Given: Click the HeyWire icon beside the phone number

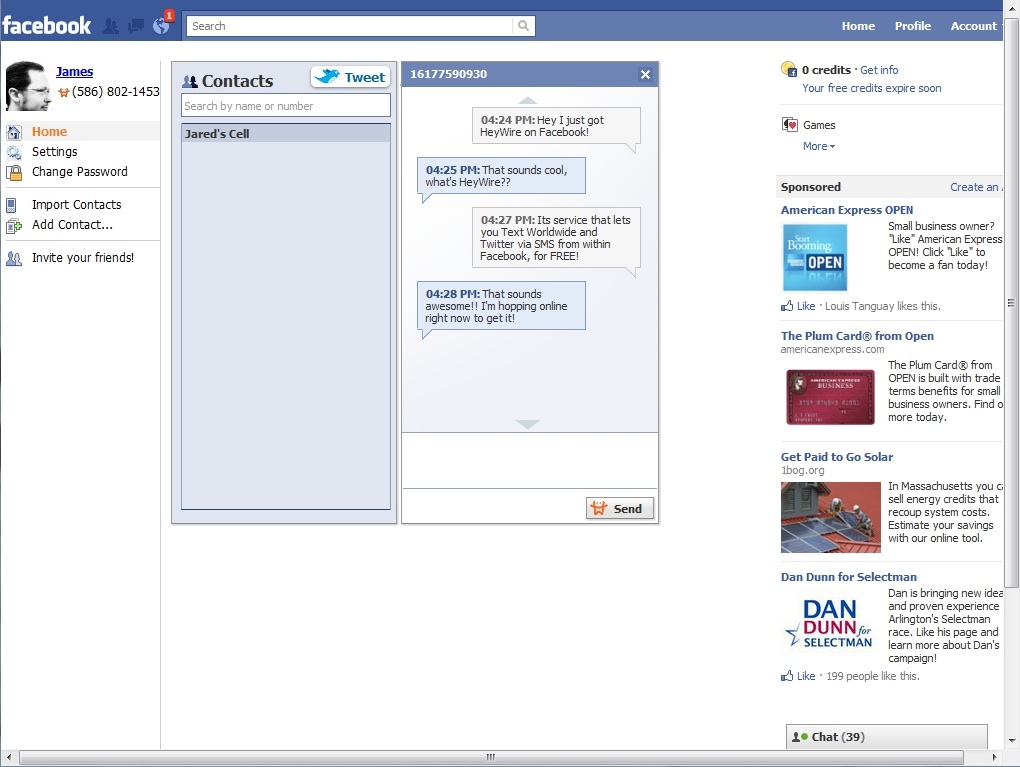Looking at the screenshot, I should click(x=64, y=92).
